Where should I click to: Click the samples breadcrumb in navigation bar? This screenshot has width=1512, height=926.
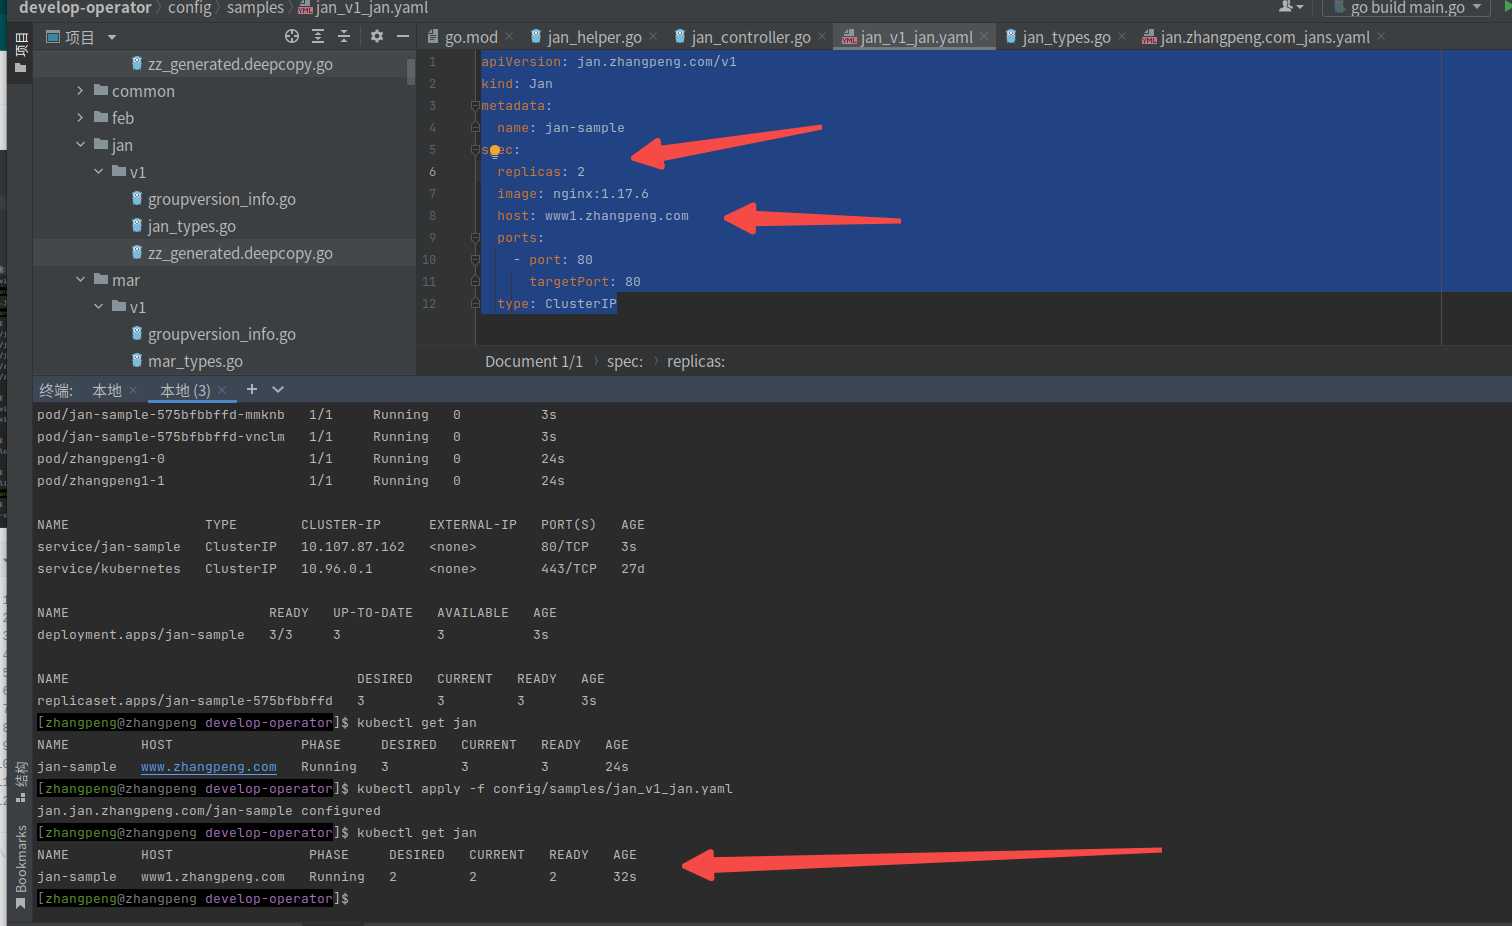pos(255,8)
